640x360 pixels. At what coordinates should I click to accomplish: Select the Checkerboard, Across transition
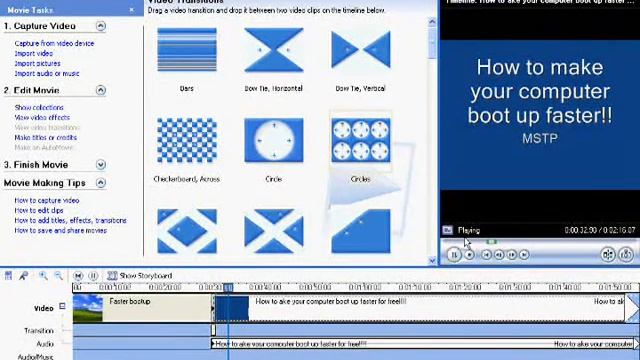[187, 140]
